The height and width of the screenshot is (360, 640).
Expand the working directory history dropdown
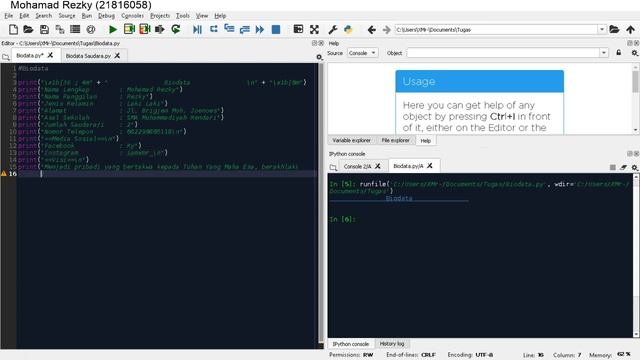[x=602, y=29]
